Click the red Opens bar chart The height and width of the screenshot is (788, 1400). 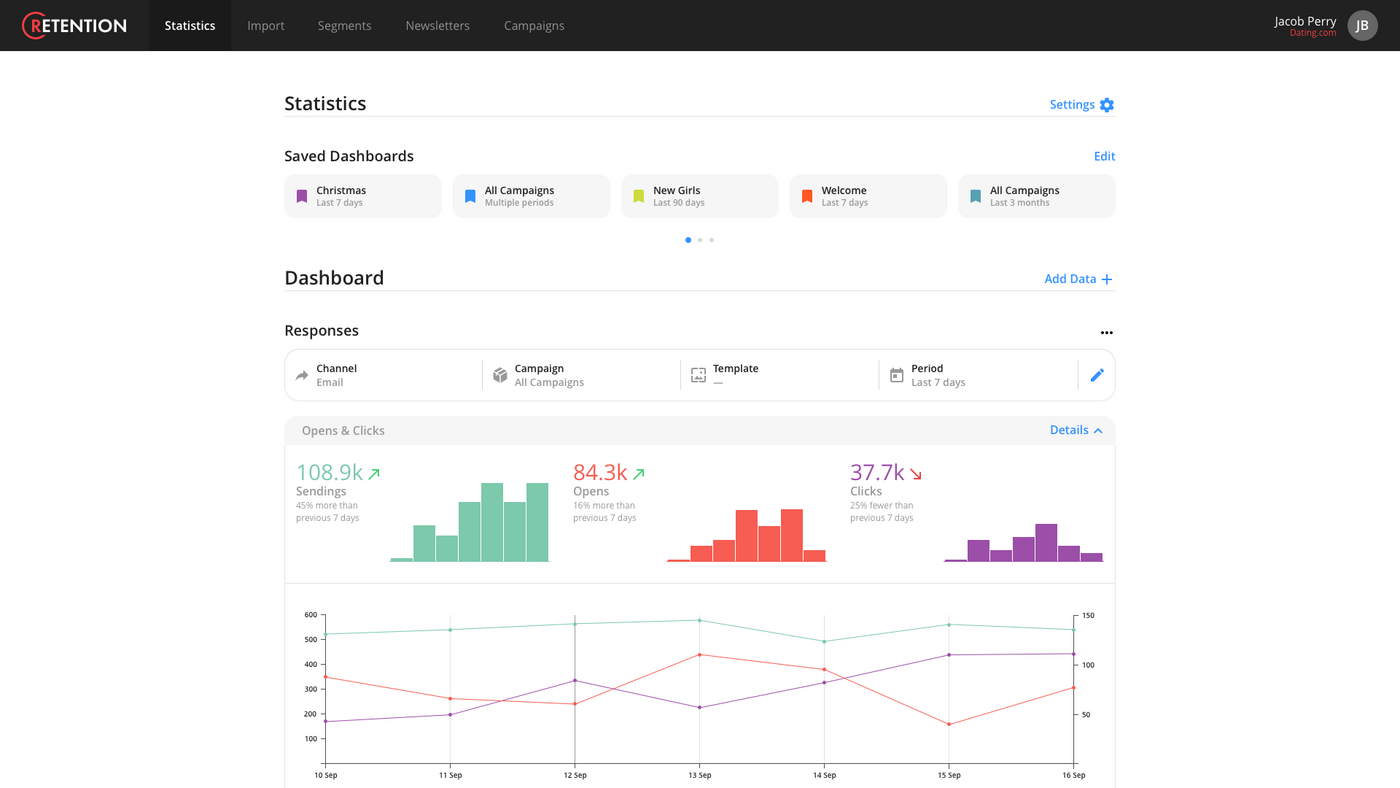[746, 535]
